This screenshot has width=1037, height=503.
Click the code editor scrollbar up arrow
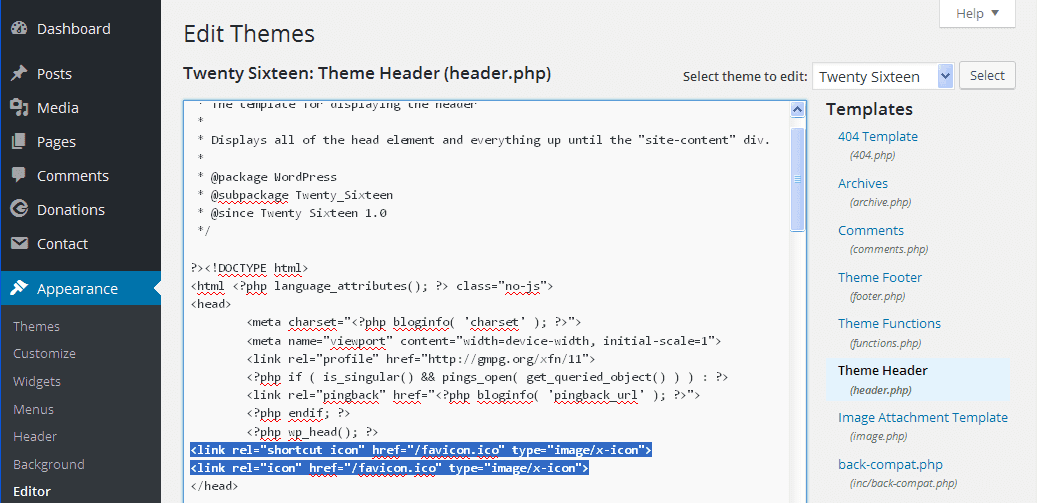coord(798,109)
